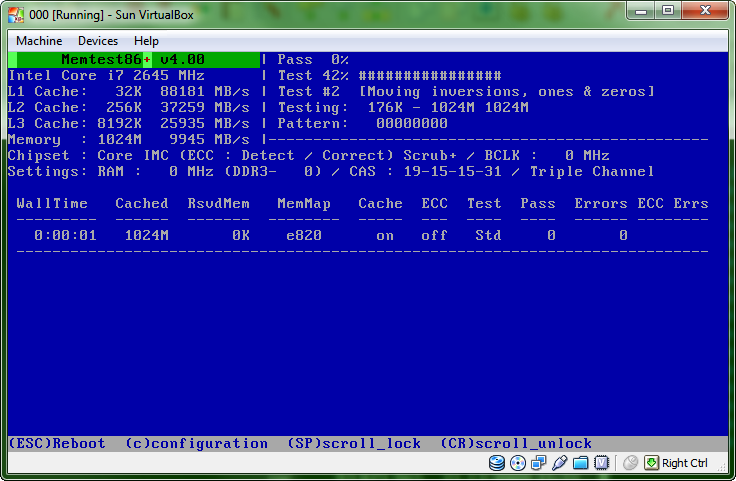Image resolution: width=736 pixels, height=481 pixels.
Task: Click the (CR)scroll_unlock option text
Action: point(516,443)
